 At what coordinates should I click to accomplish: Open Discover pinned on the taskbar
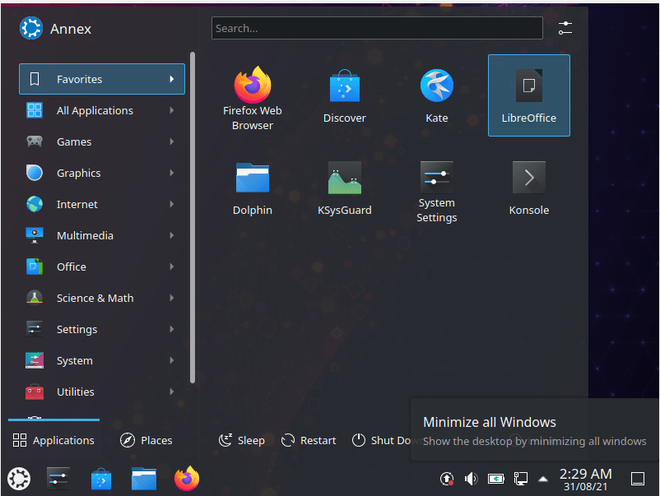[x=101, y=479]
